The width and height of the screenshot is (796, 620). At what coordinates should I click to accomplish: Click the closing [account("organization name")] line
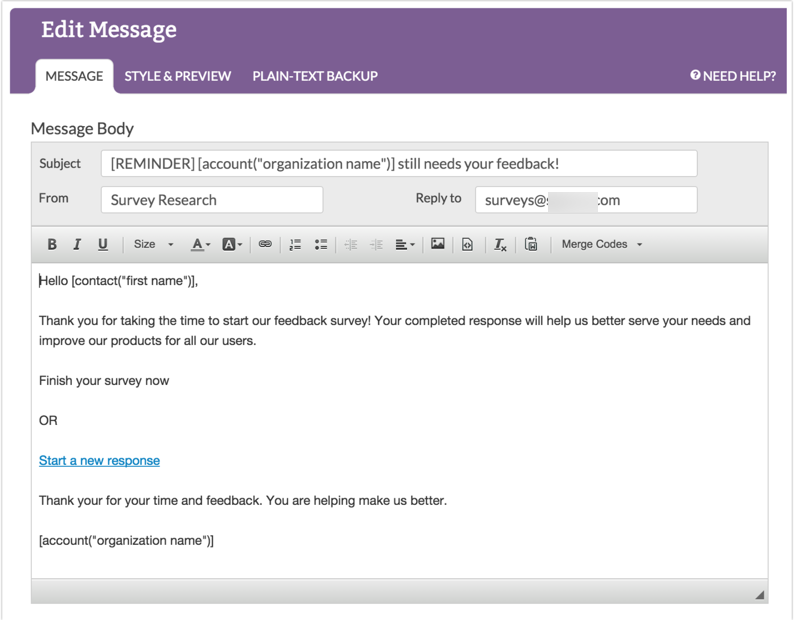click(x=126, y=540)
